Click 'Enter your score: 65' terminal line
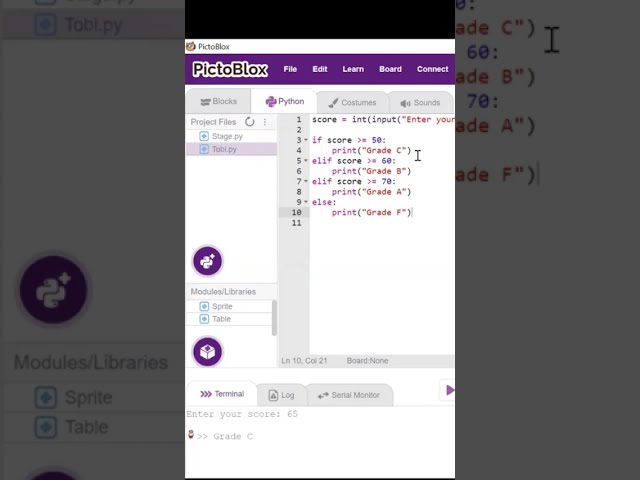This screenshot has height=480, width=640. click(242, 414)
